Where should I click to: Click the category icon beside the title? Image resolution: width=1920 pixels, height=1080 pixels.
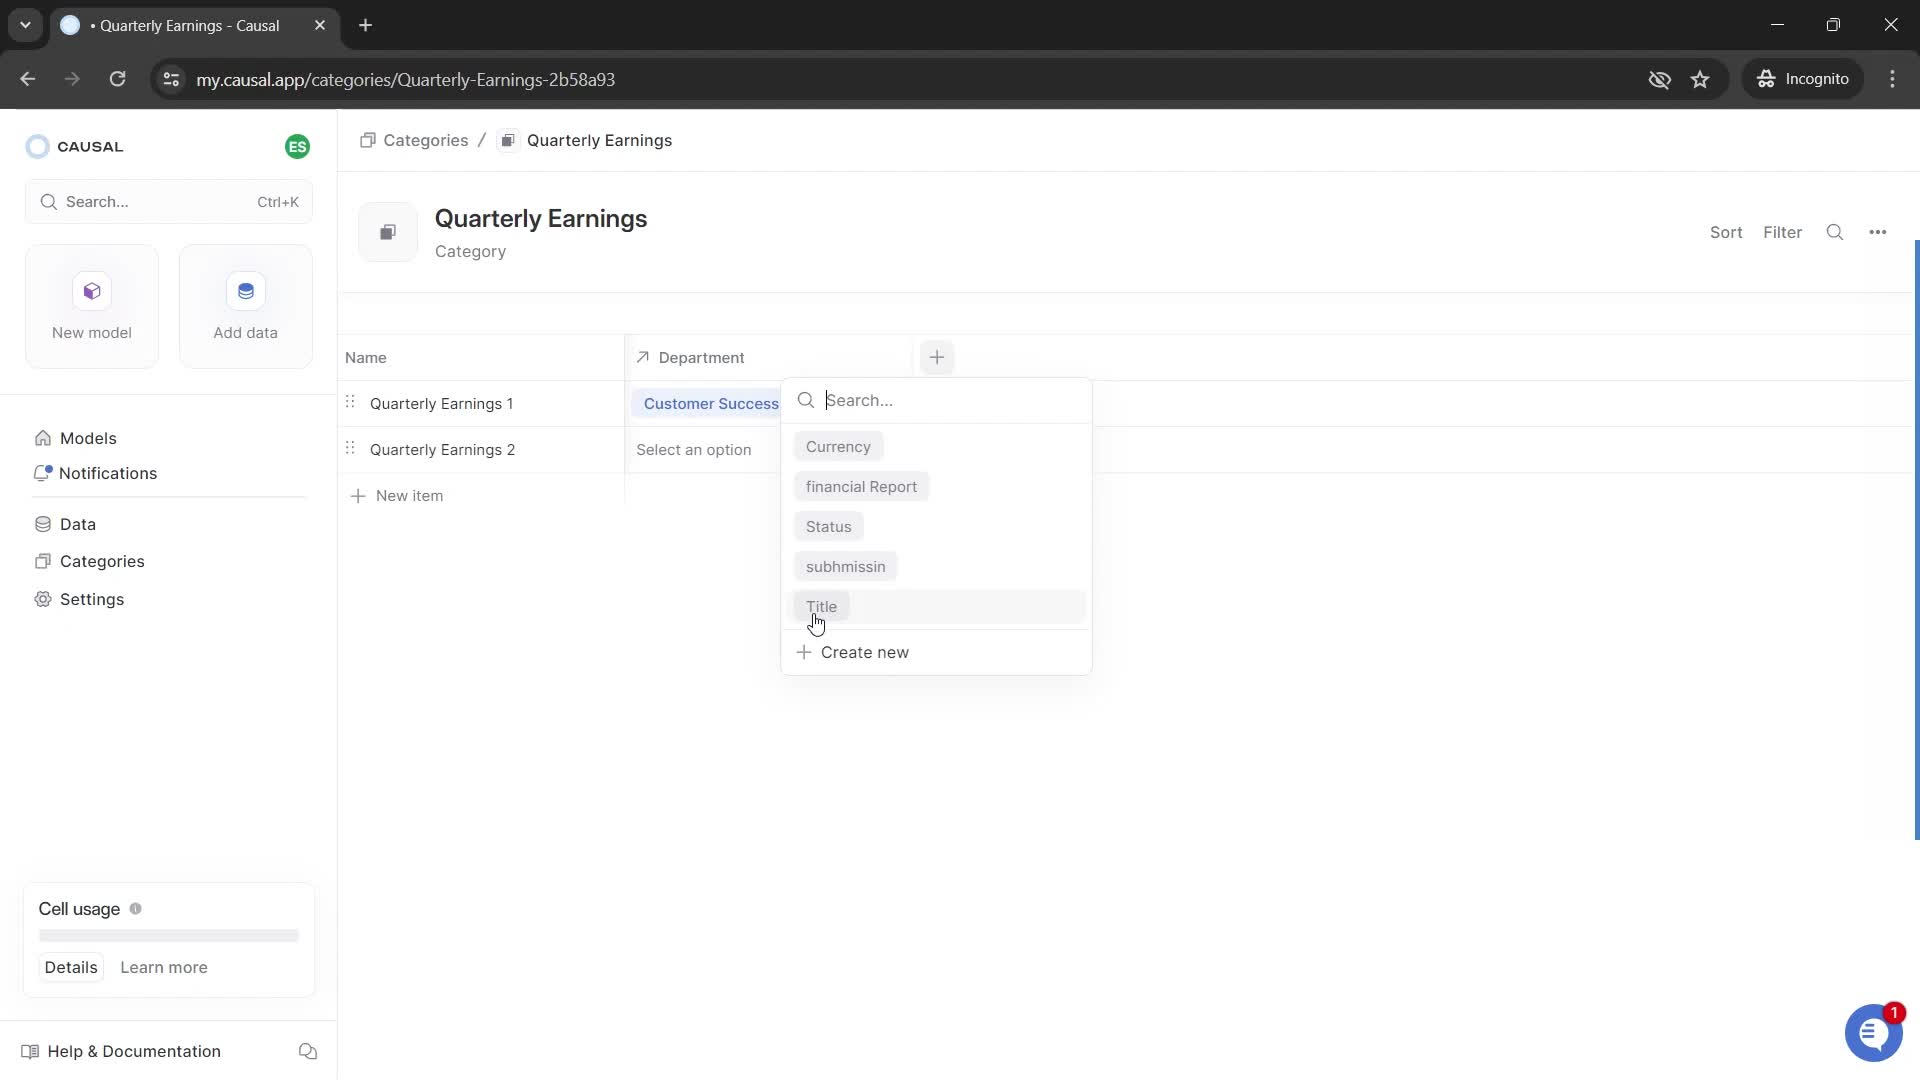click(x=388, y=232)
